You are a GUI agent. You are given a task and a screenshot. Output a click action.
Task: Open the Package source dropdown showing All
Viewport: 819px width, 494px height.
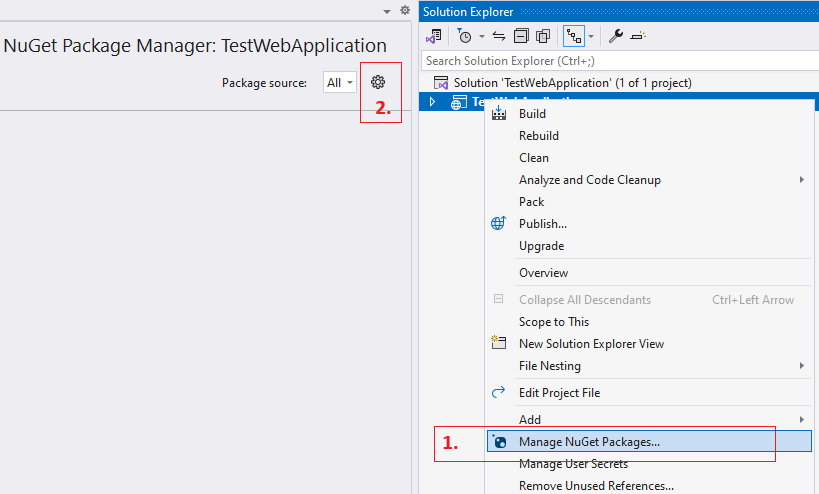tap(340, 83)
